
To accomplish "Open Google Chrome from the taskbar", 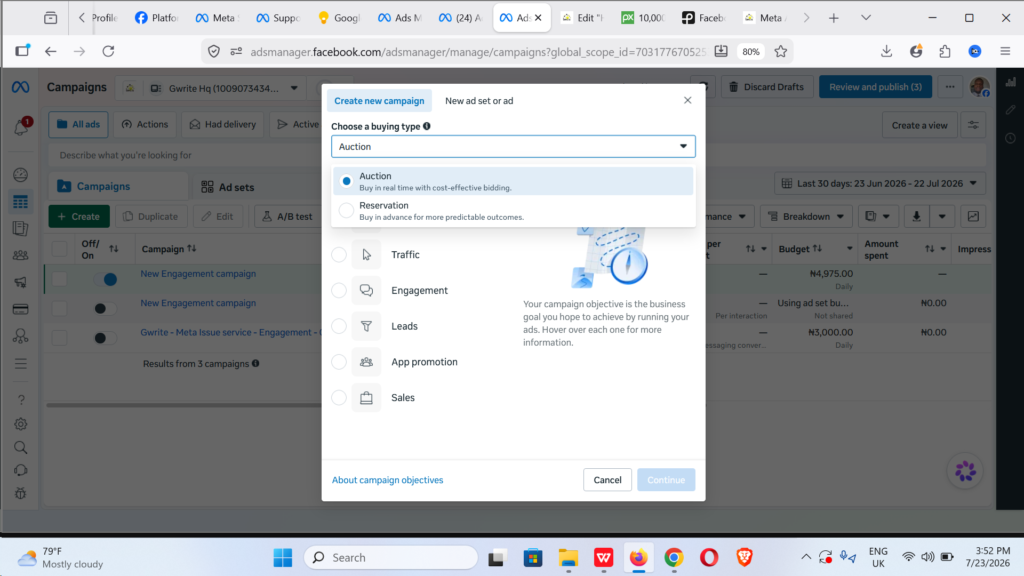I will pos(674,558).
